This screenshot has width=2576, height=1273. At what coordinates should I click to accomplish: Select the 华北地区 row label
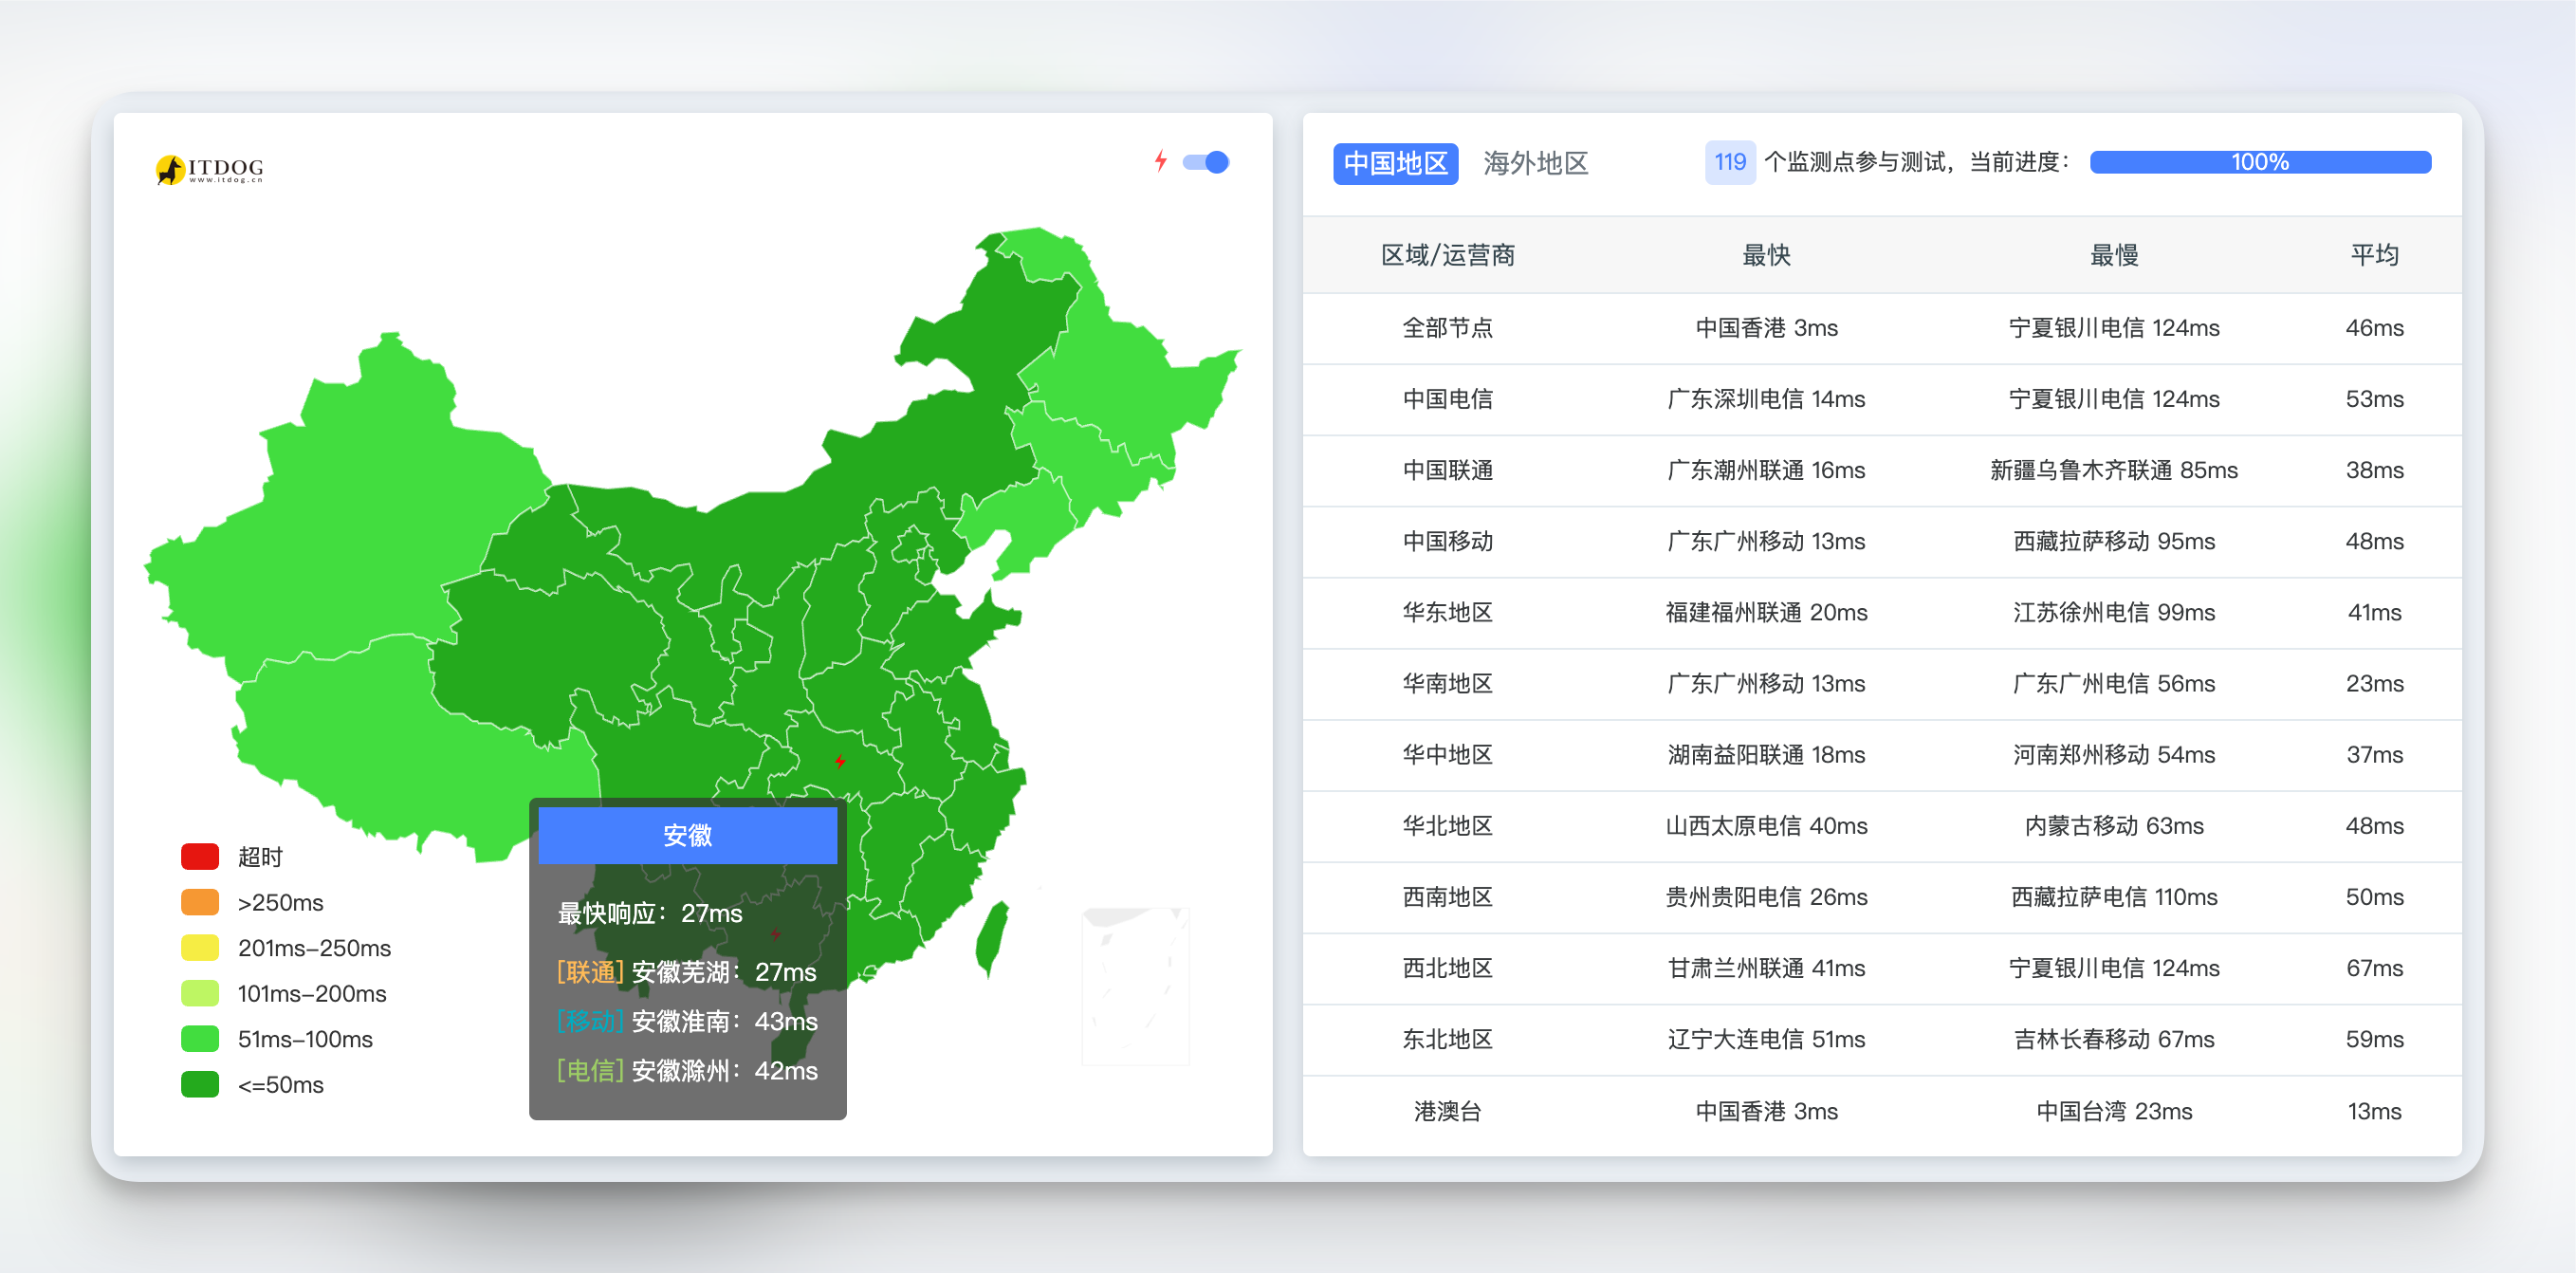coord(1447,825)
